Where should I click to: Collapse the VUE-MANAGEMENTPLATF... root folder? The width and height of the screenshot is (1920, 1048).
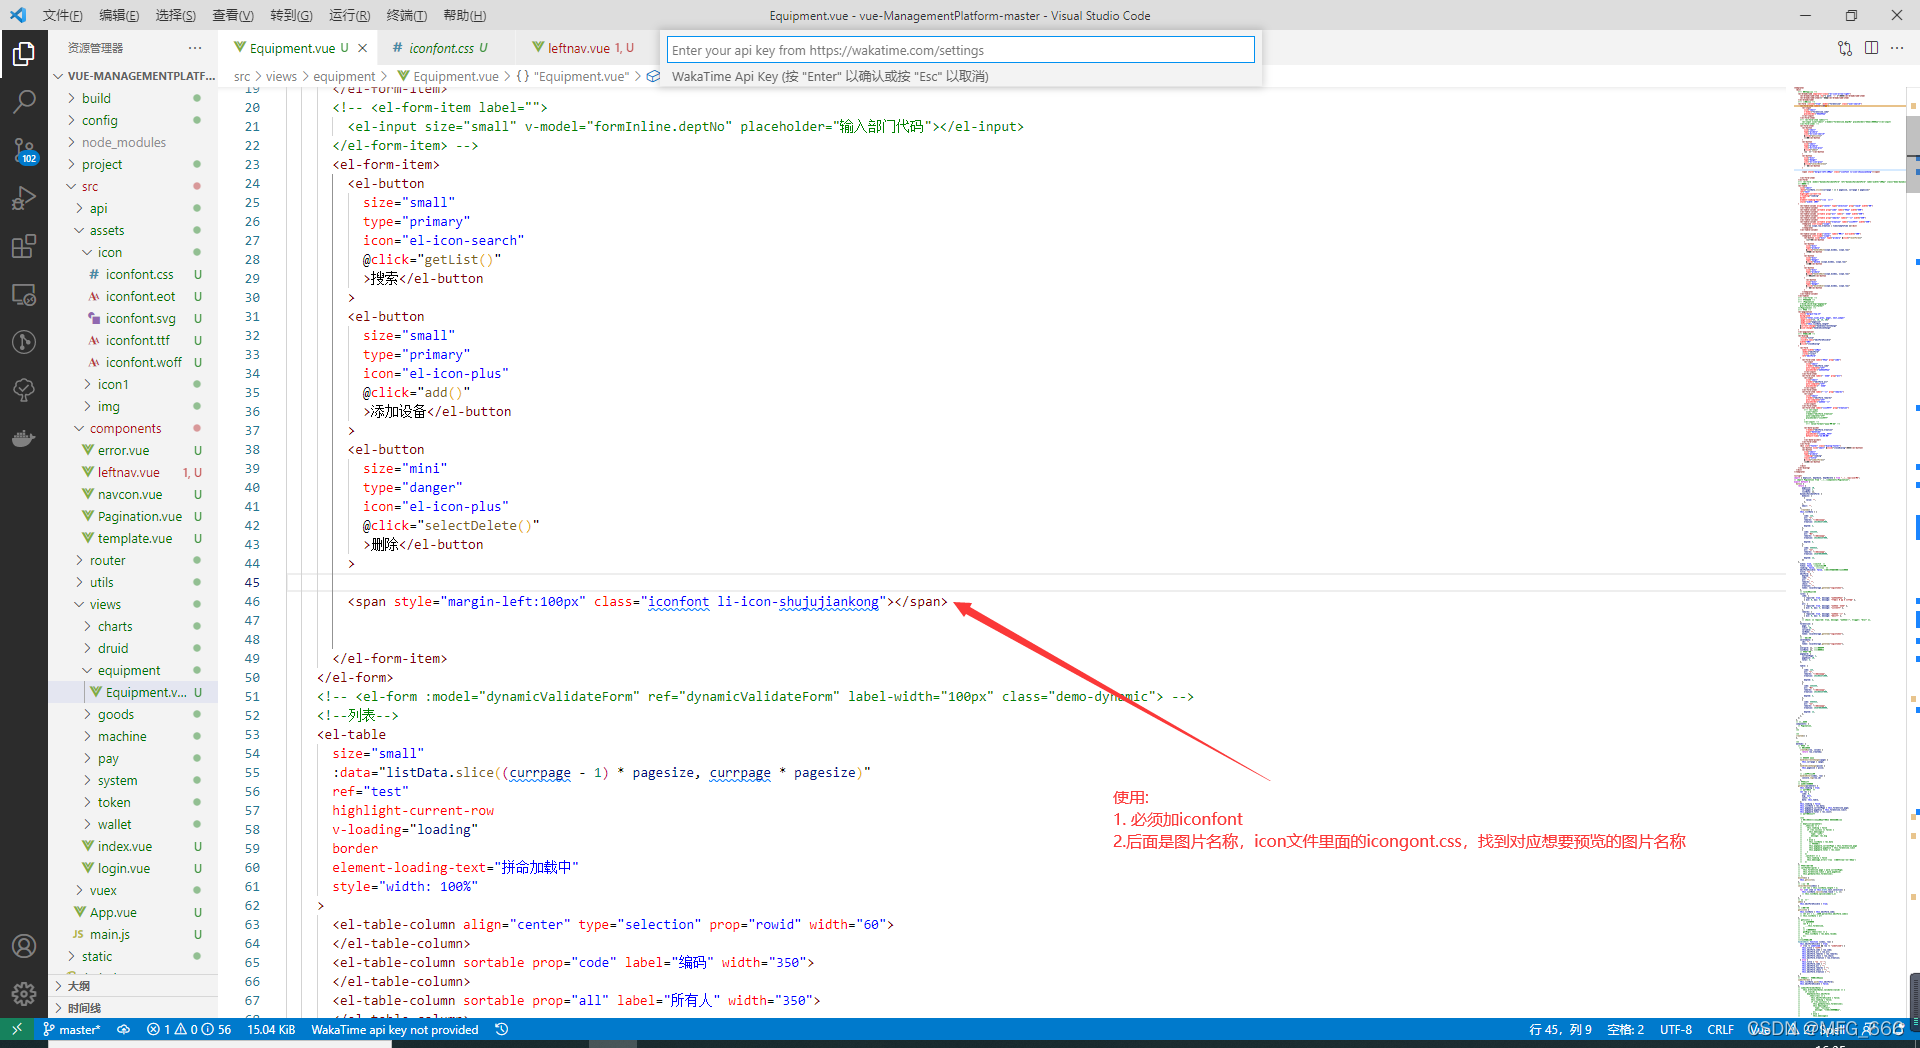click(134, 76)
